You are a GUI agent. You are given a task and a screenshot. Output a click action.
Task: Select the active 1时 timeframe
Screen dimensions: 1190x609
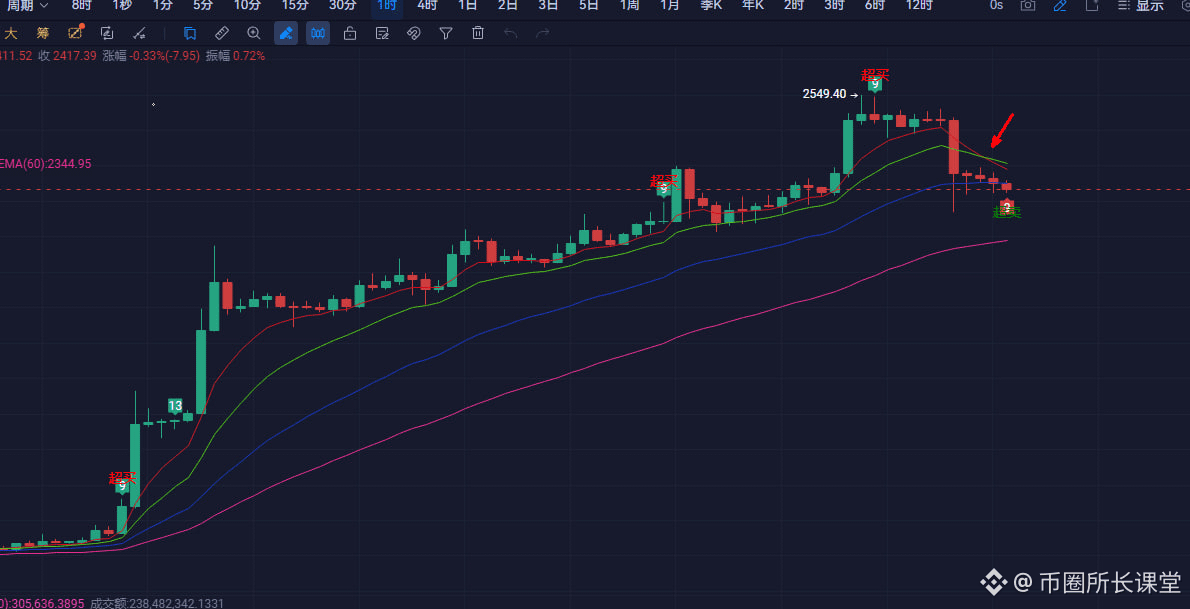[387, 5]
